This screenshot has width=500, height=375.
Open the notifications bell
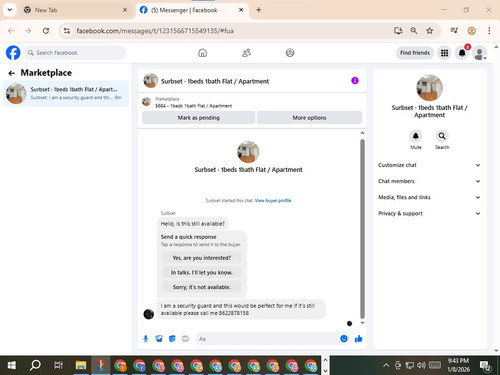pos(462,53)
